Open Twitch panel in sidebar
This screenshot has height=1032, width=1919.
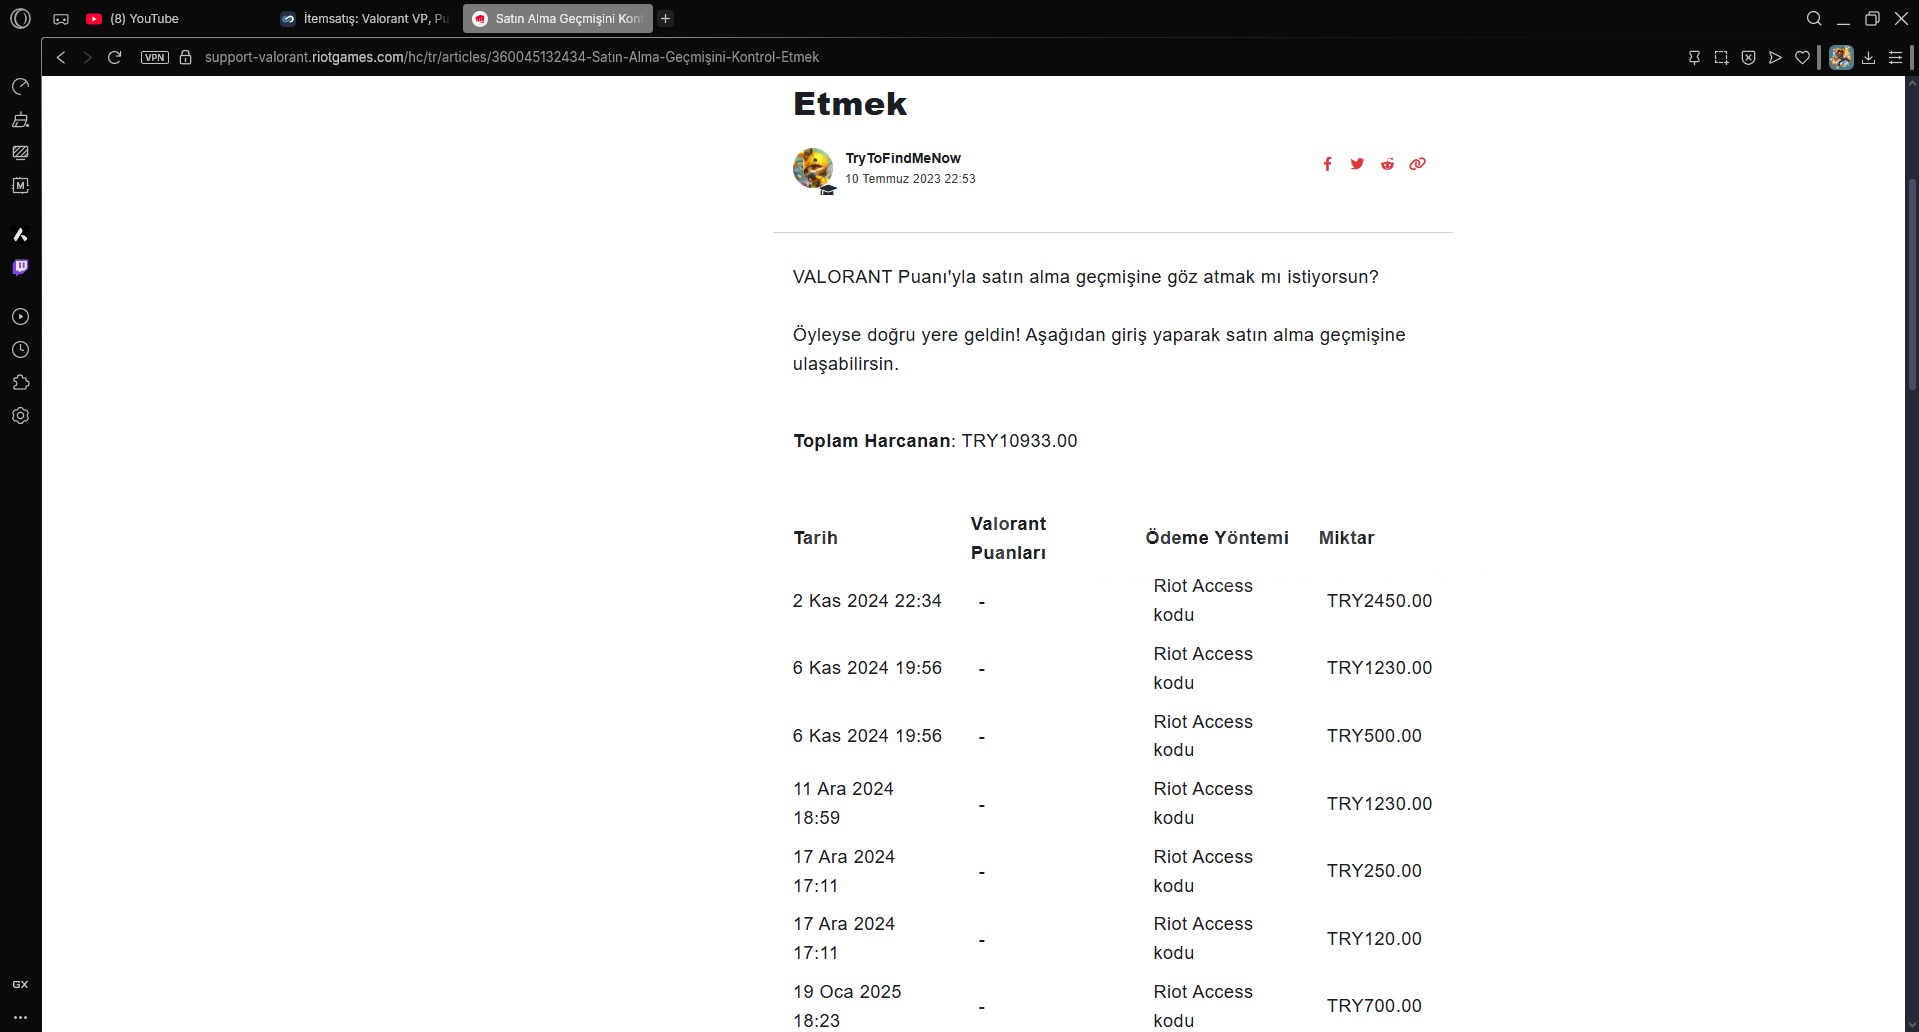pos(20,268)
